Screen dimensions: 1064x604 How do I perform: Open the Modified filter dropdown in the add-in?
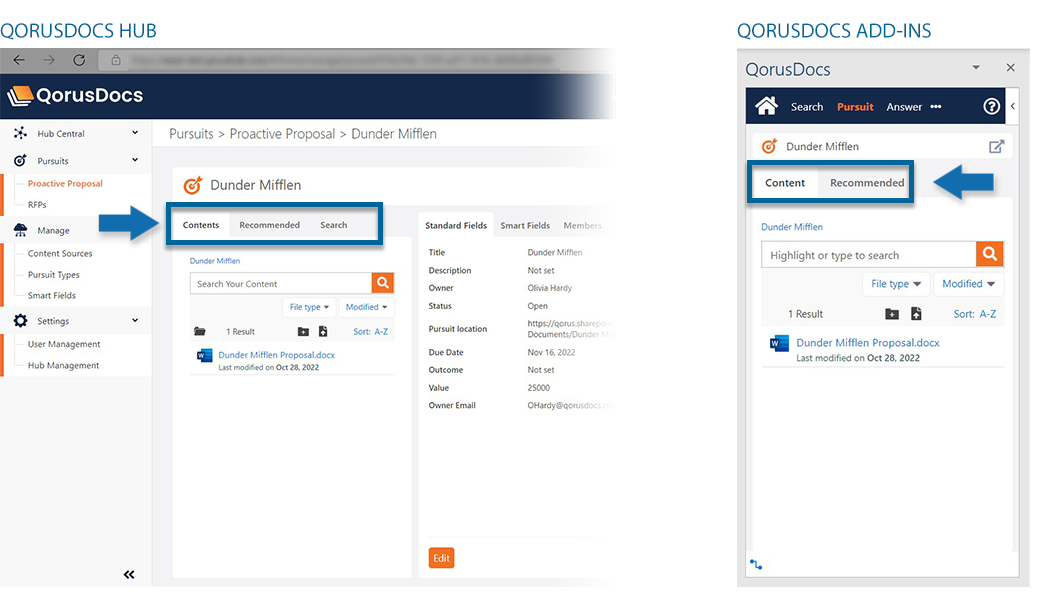click(x=968, y=284)
